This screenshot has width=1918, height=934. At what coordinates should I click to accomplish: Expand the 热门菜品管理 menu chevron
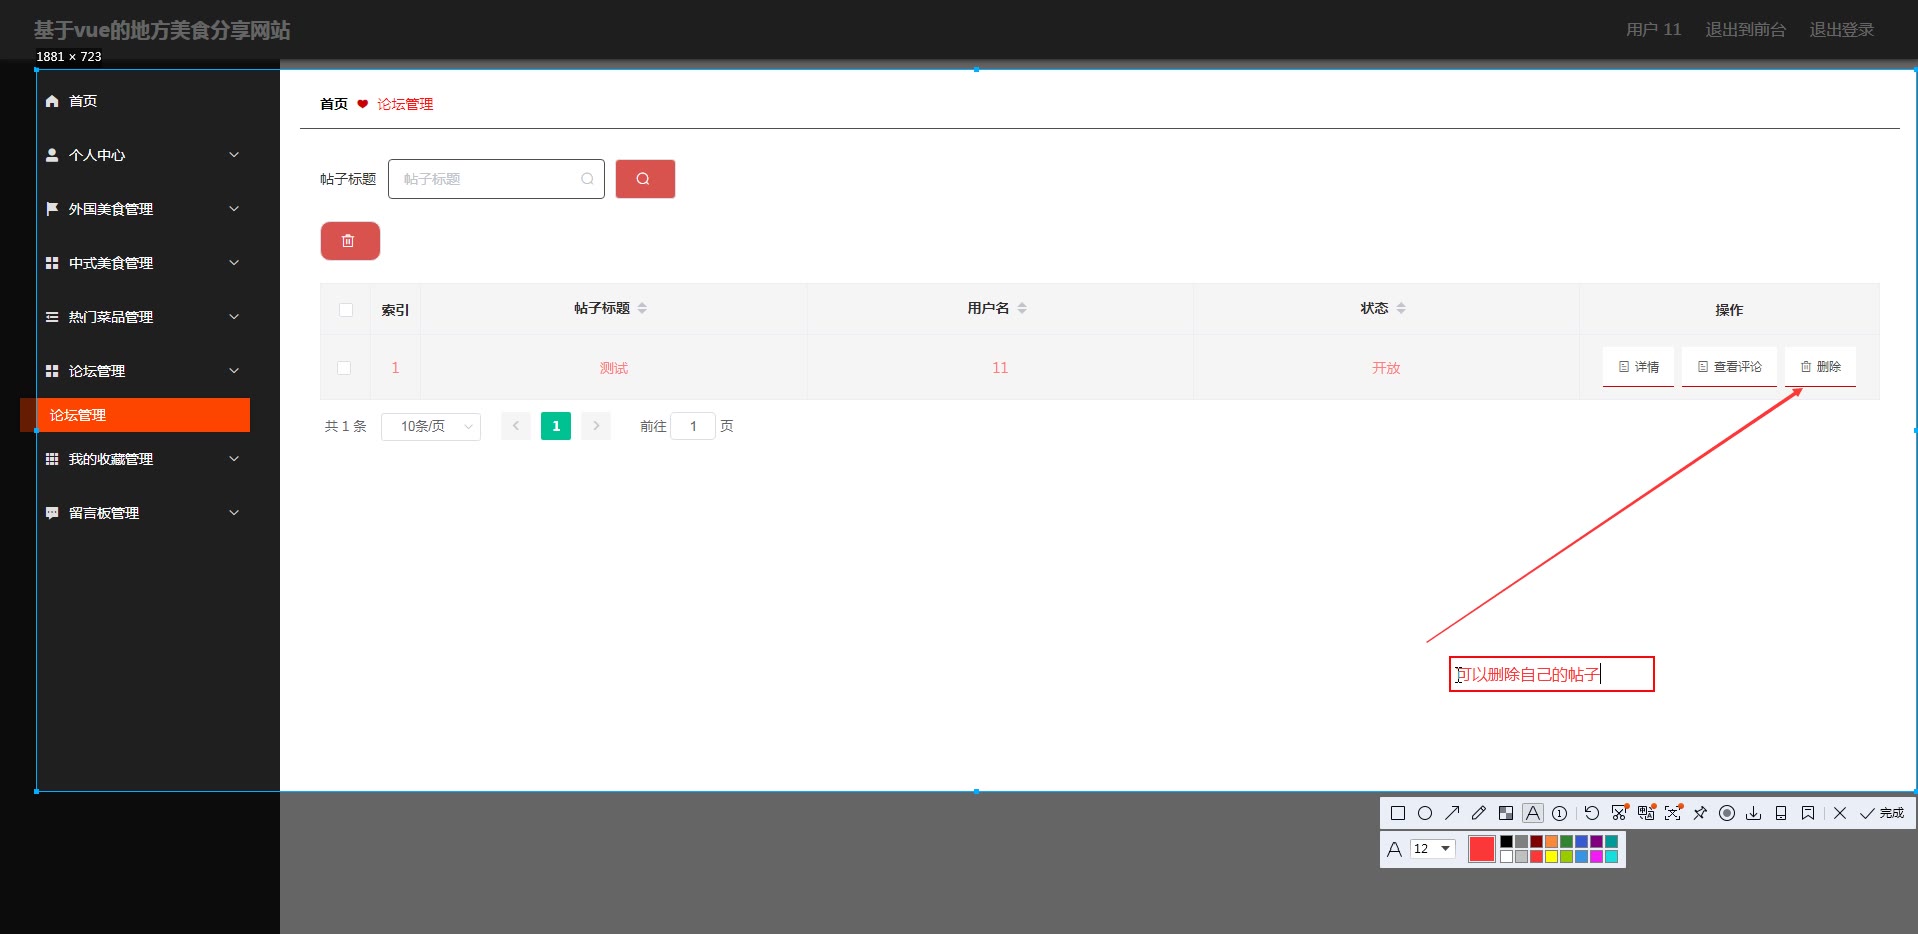pos(234,317)
